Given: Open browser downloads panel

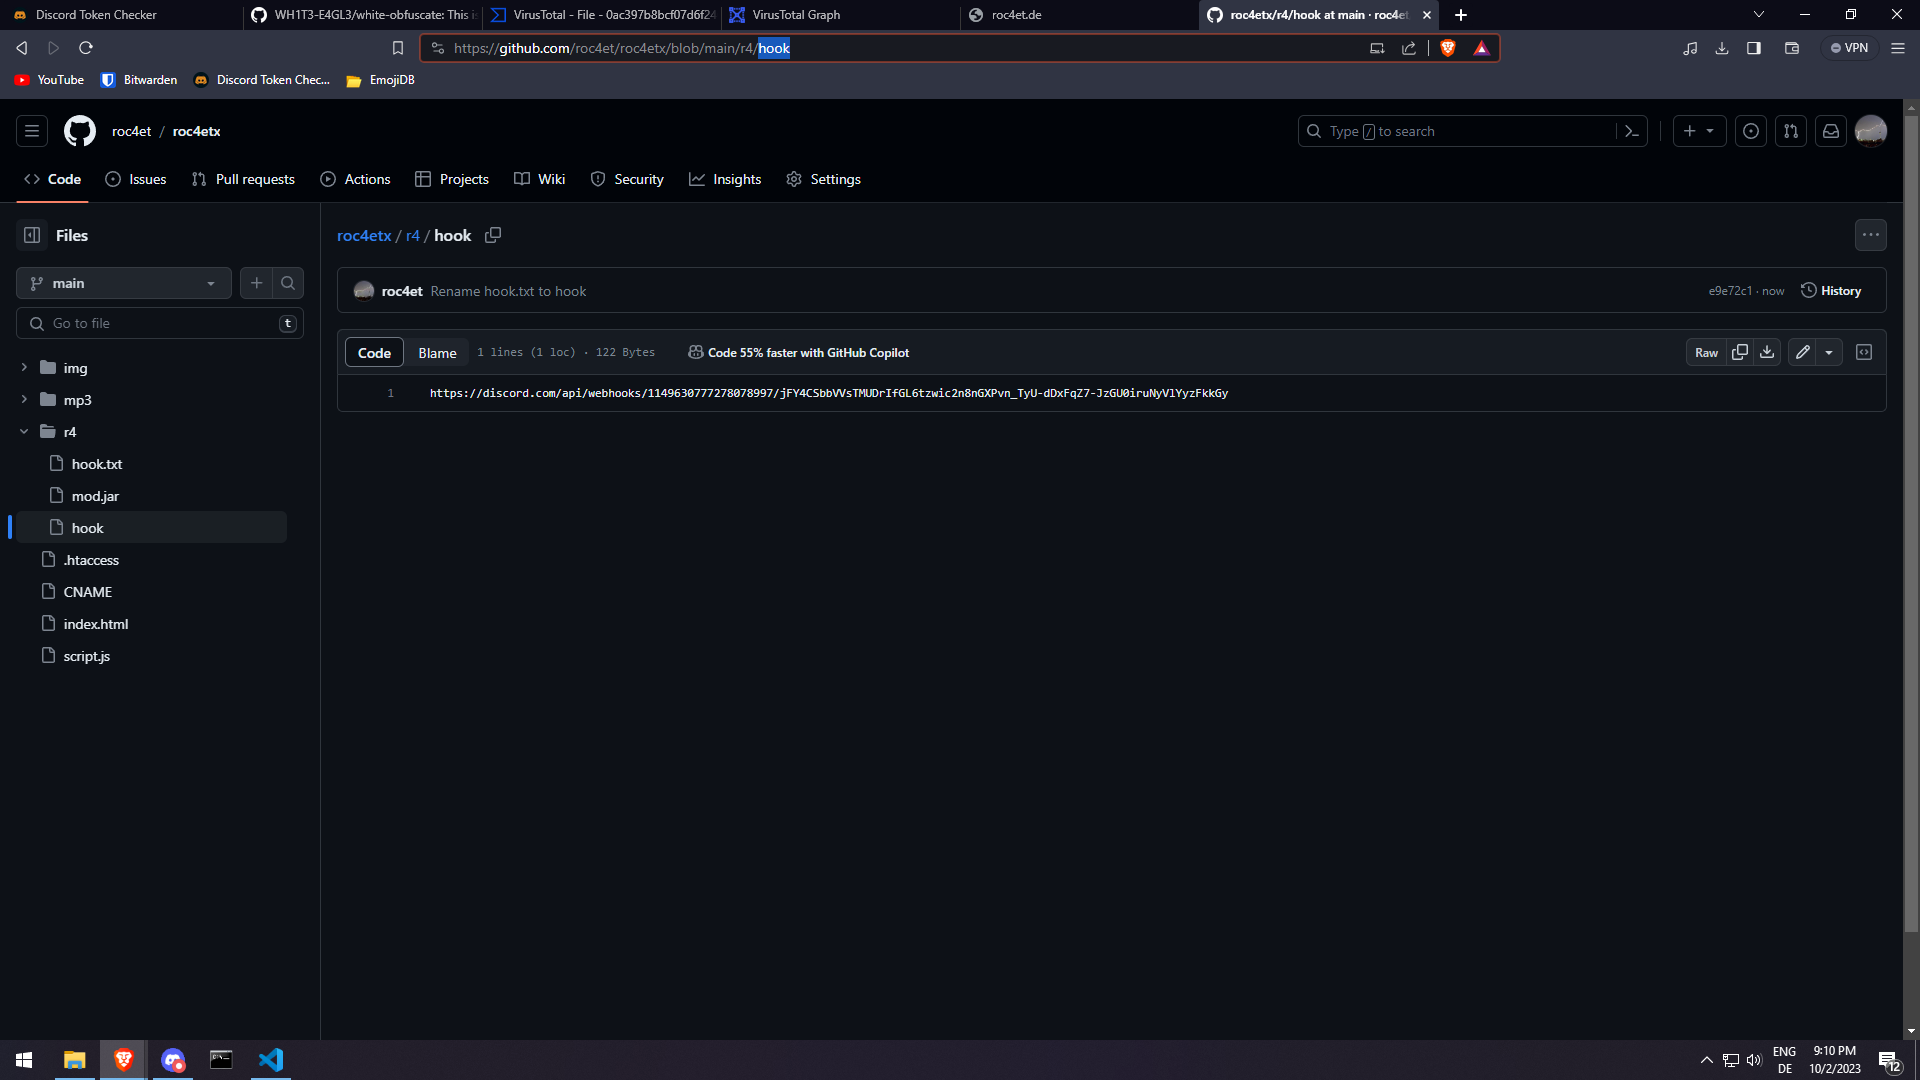Looking at the screenshot, I should pos(1722,48).
